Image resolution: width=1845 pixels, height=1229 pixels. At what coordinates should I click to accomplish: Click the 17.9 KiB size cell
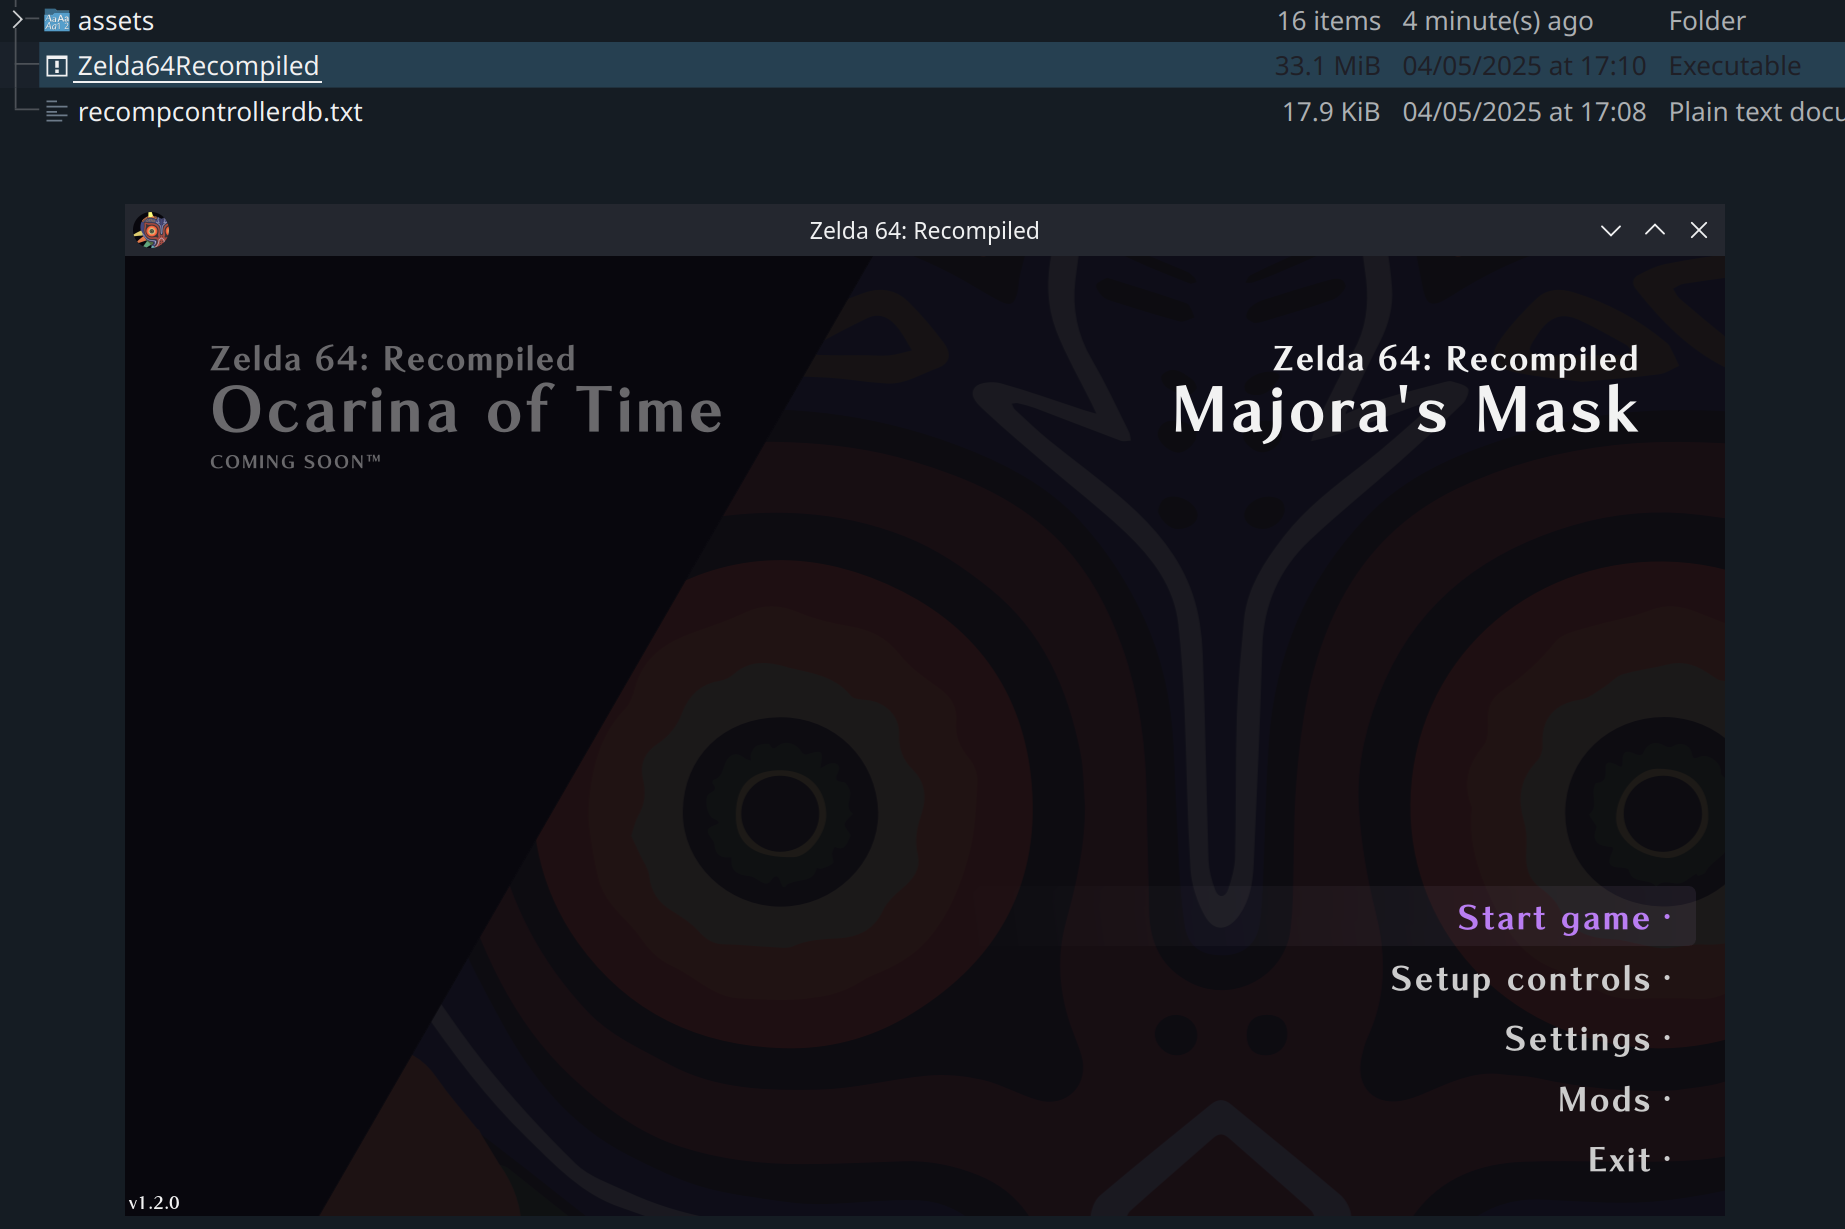click(x=1331, y=112)
